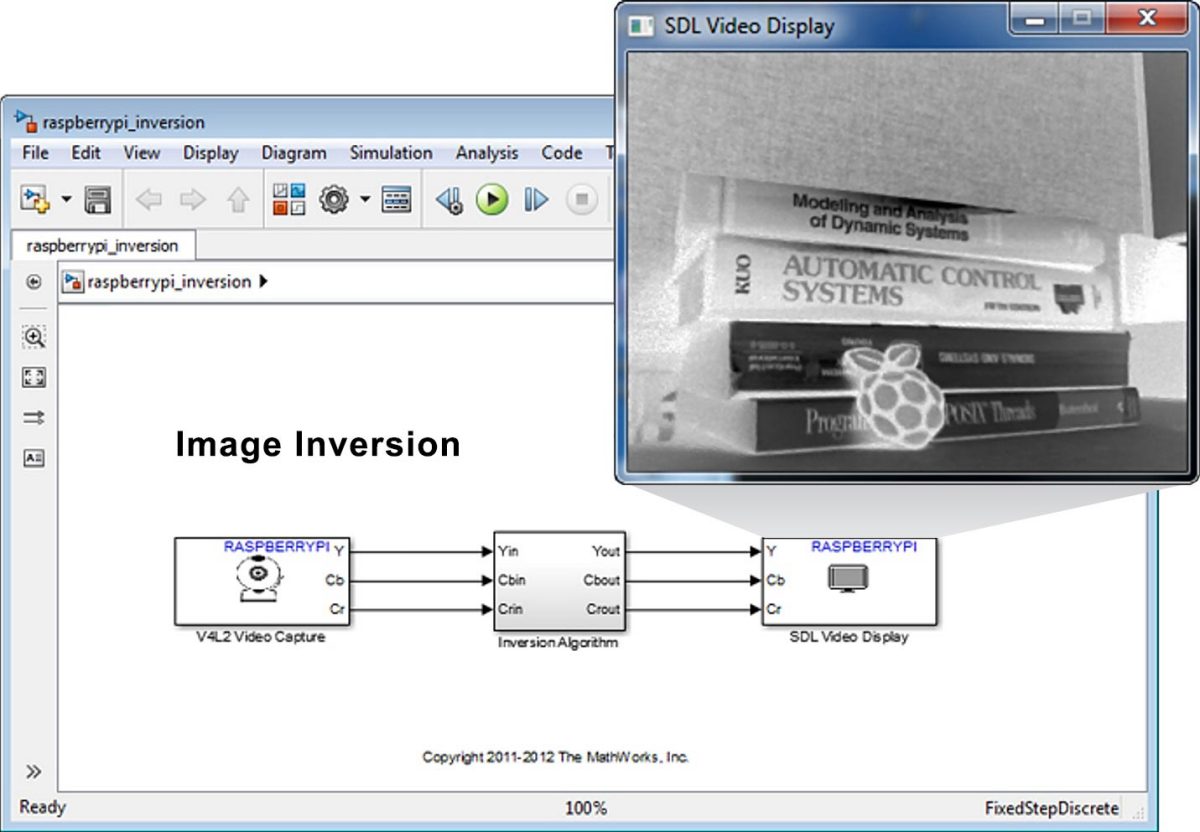Open Model Configuration Parameters gear icon
1200x832 pixels.
click(333, 200)
